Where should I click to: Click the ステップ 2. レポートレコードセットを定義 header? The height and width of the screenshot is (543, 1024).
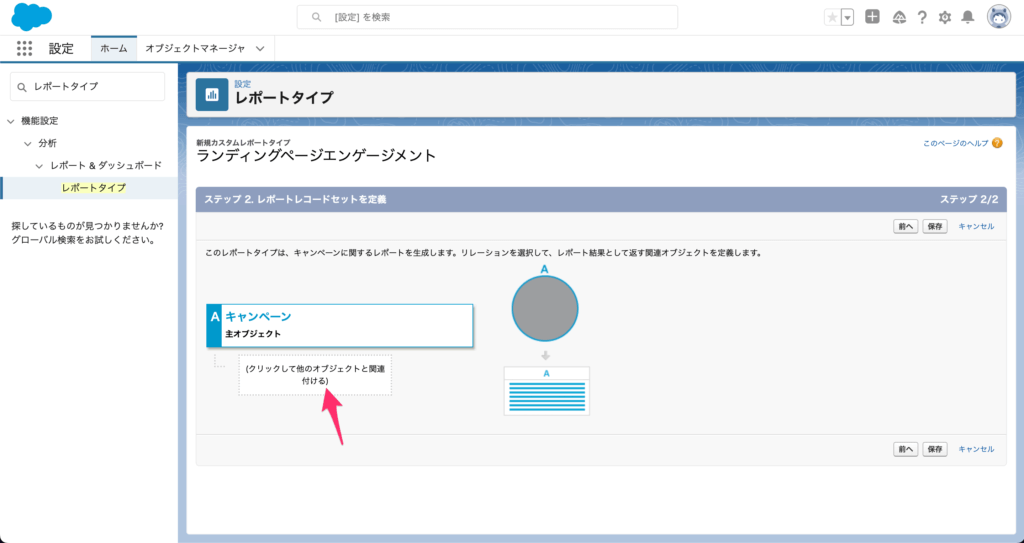[295, 199]
